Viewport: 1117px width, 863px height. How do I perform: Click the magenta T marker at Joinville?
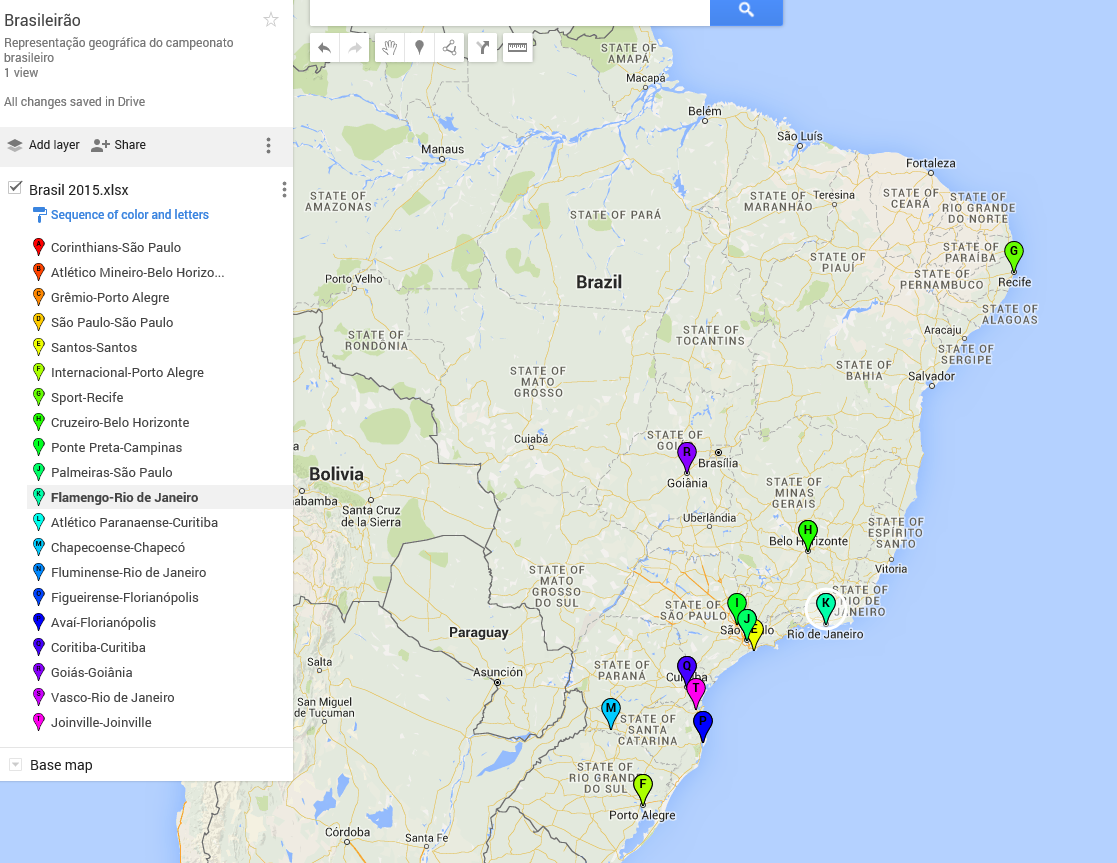coord(696,691)
